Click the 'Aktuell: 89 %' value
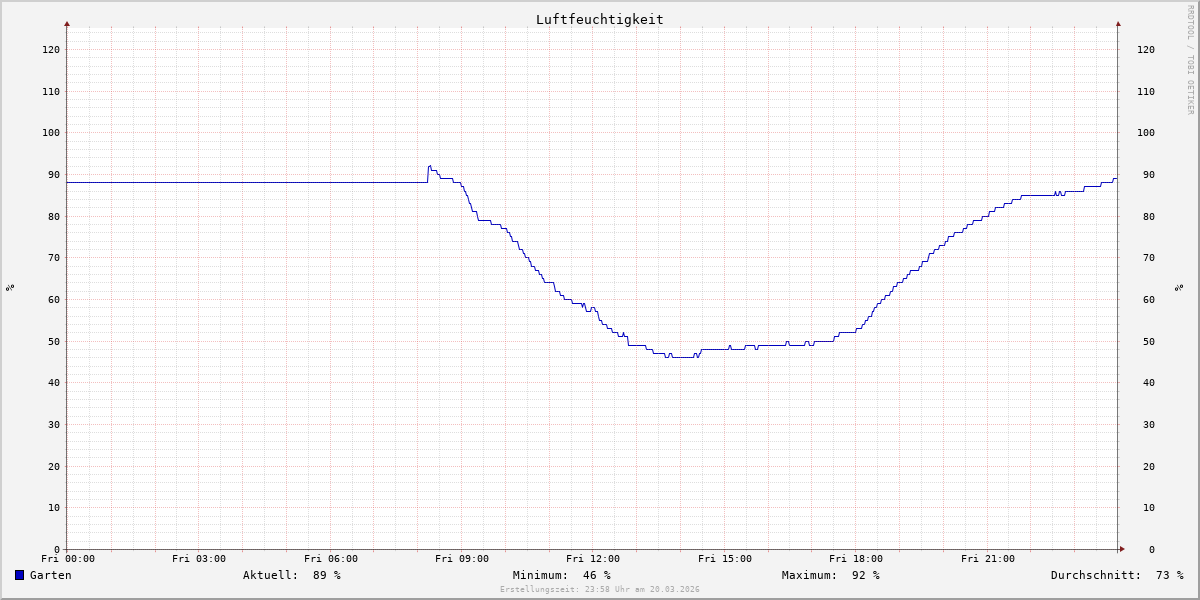Viewport: 1200px width, 600px height. 292,575
